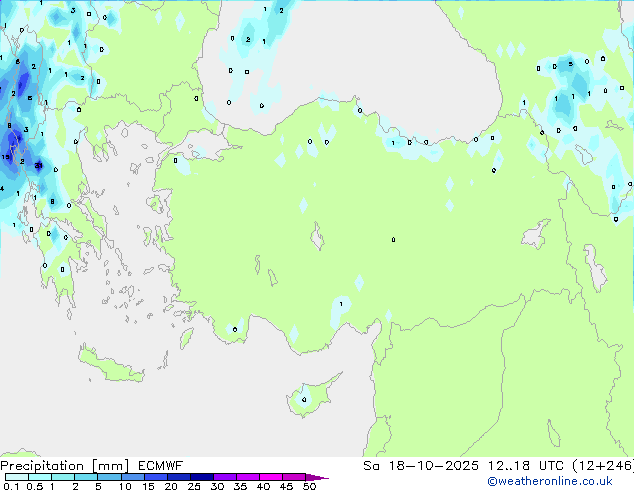Click the '15' precipitation value on the map
The image size is (634, 490).
(x=5, y=157)
